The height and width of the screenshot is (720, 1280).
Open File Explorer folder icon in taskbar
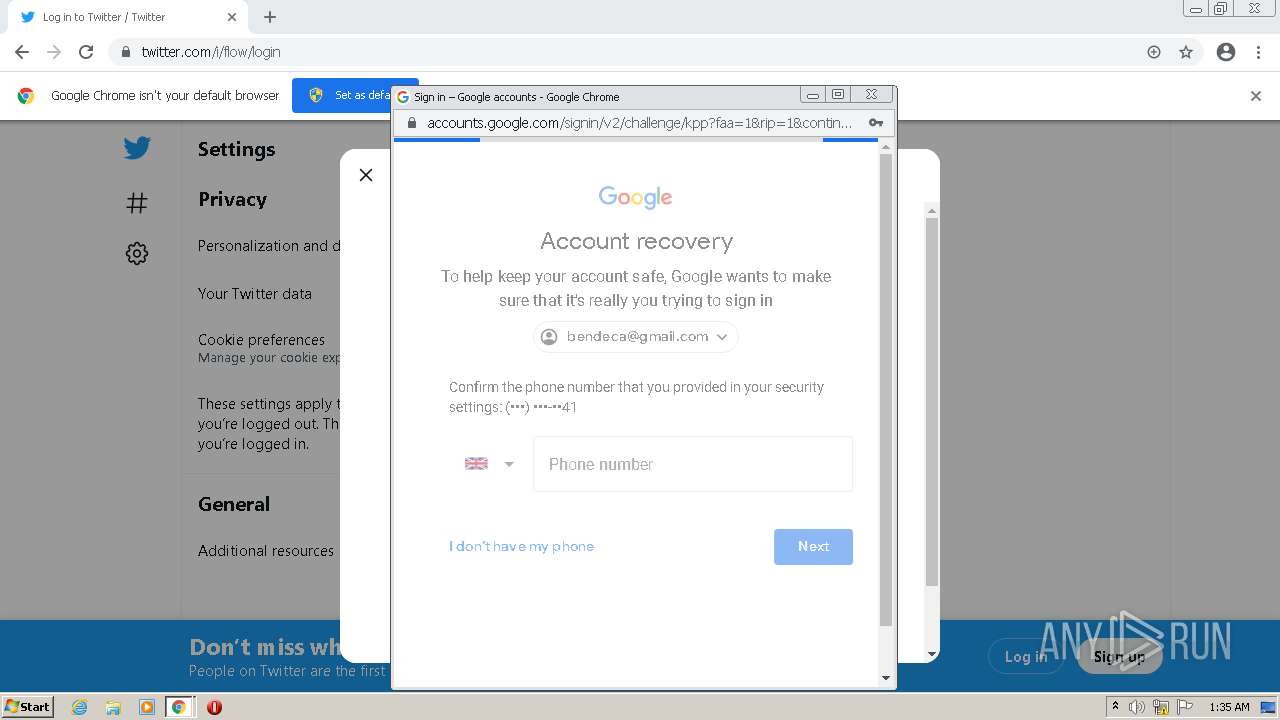(113, 707)
